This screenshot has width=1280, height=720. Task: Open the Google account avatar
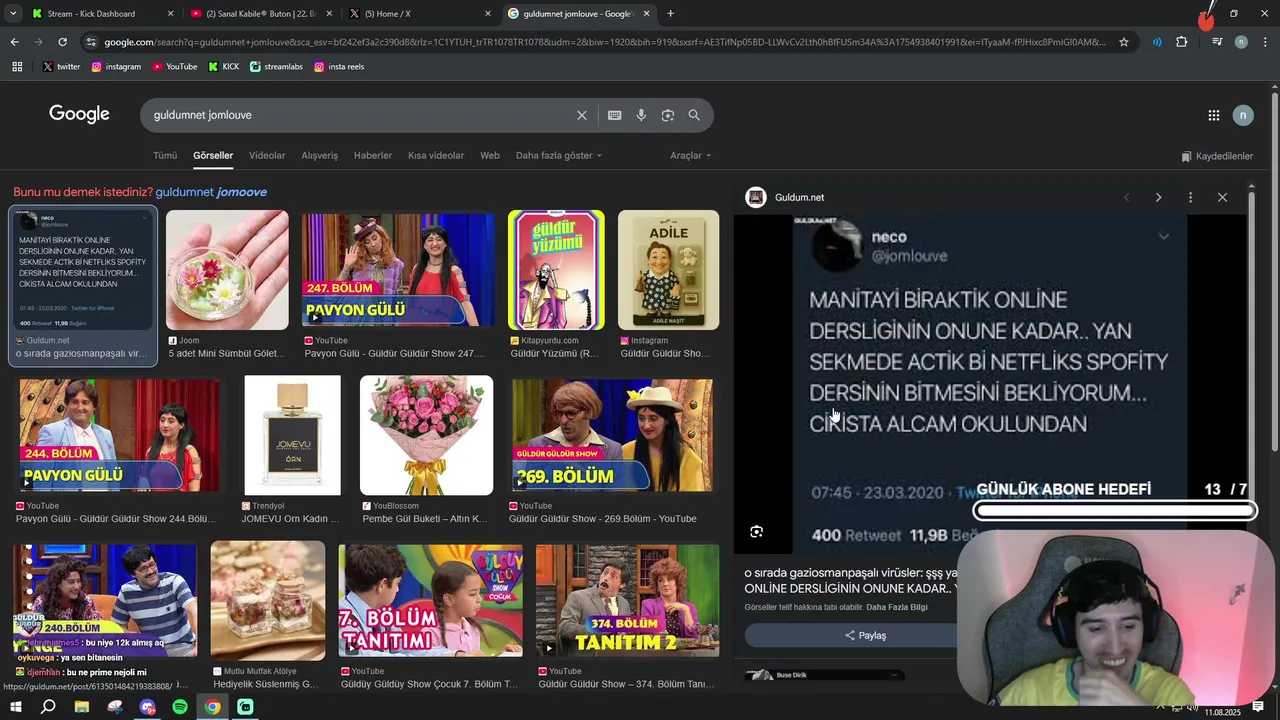click(1243, 115)
